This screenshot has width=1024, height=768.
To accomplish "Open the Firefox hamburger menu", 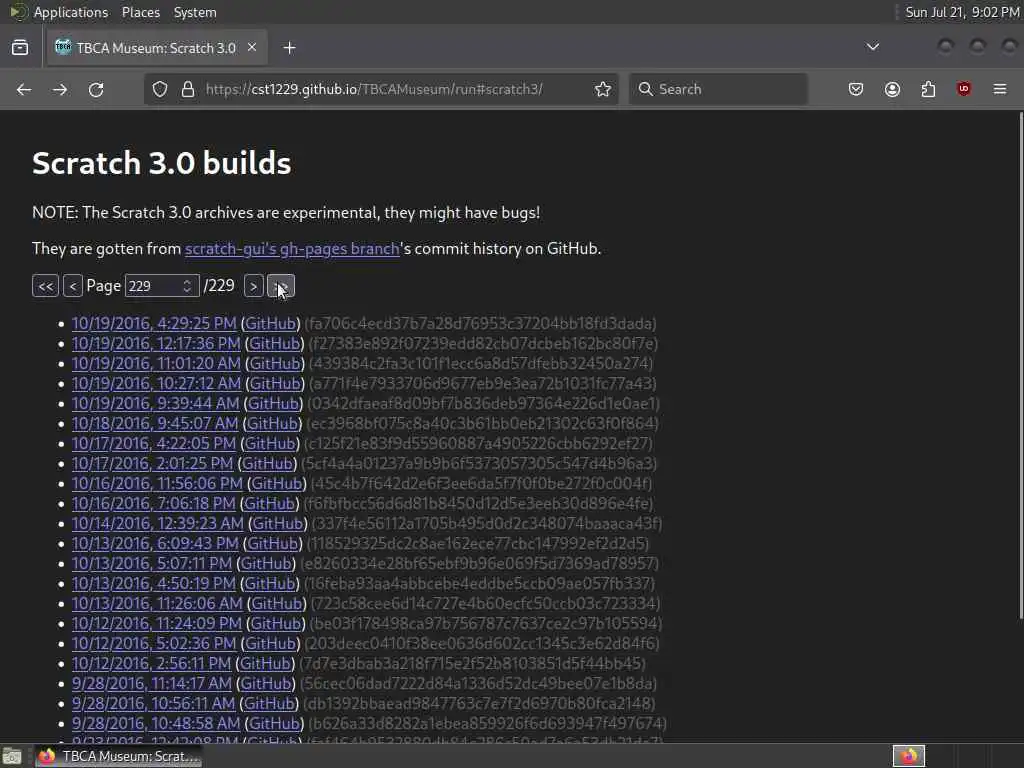I will pyautogui.click(x=1000, y=89).
